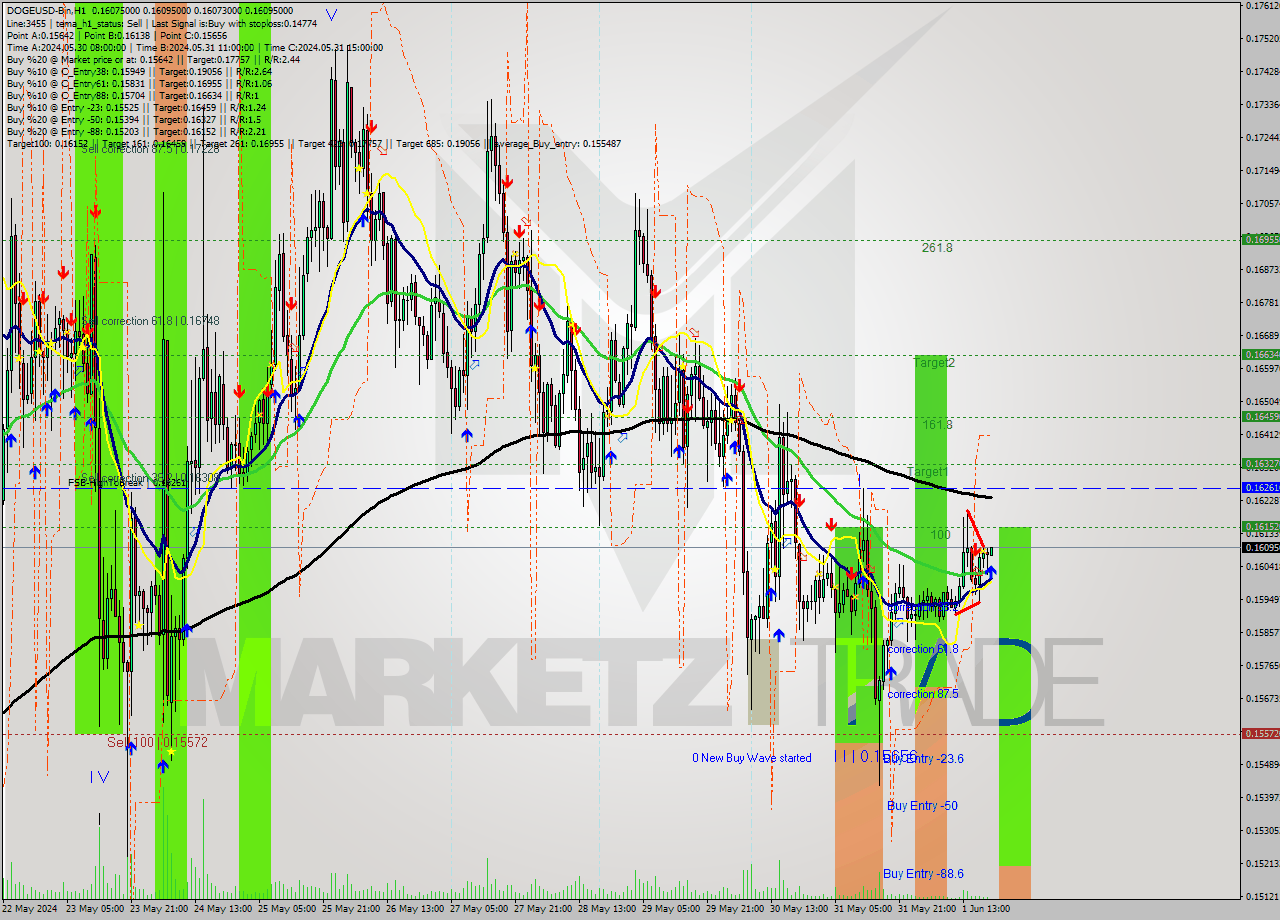This screenshot has height=920, width=1280.
Task: Click the '31 May 21:00' time label
Action: click(927, 909)
